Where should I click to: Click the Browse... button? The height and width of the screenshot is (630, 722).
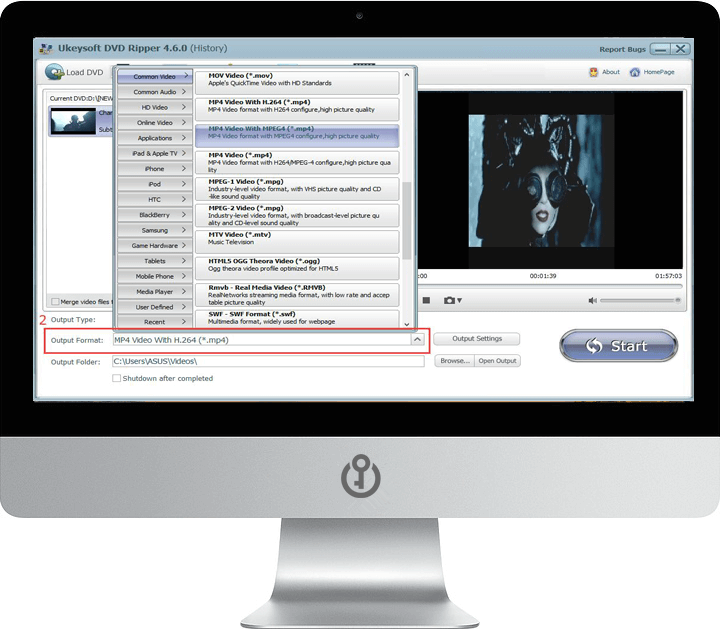pos(454,361)
